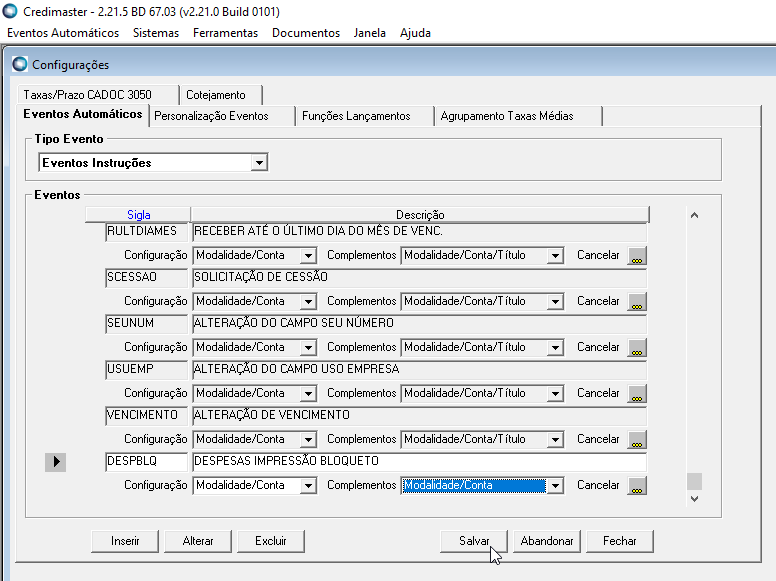Click the ALTERAÇÃO DO CAMPO USO EMPRESA field
The width and height of the screenshot is (776, 581).
tap(419, 369)
